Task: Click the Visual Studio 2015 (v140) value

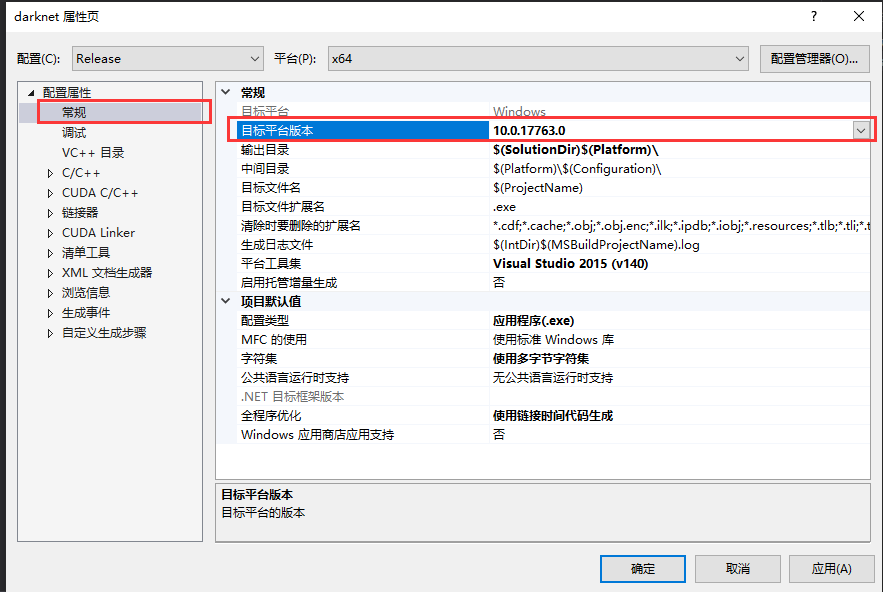Action: [570, 264]
